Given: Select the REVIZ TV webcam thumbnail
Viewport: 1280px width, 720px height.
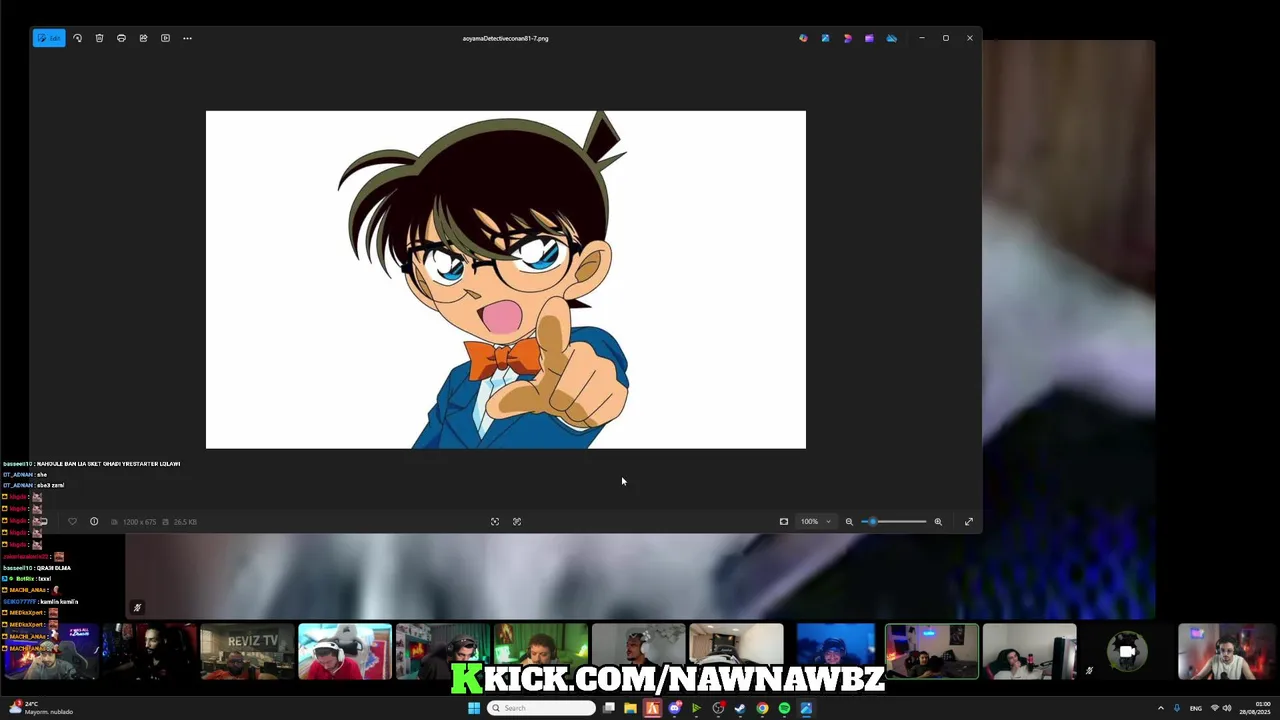Looking at the screenshot, I should 247,652.
